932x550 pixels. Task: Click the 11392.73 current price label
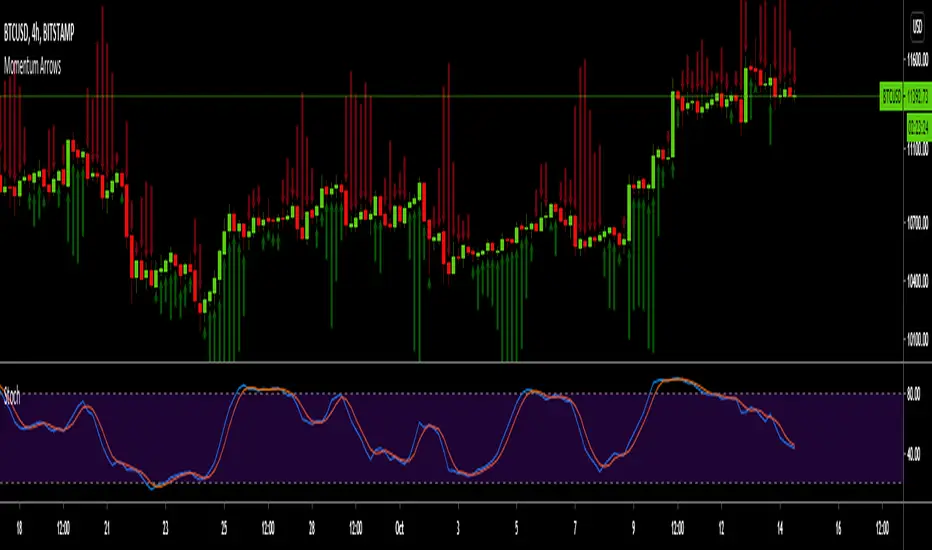pos(918,96)
